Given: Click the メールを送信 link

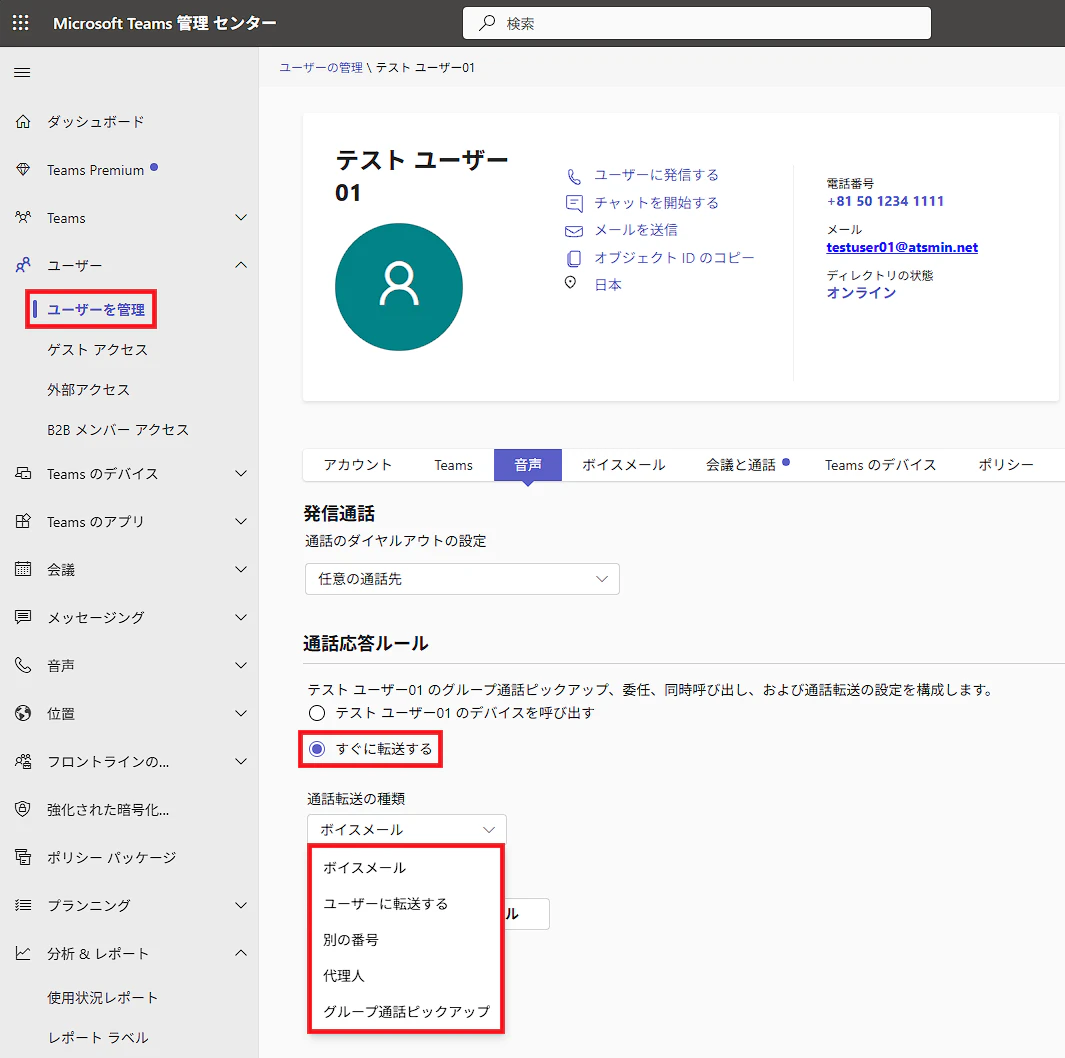Looking at the screenshot, I should [636, 230].
